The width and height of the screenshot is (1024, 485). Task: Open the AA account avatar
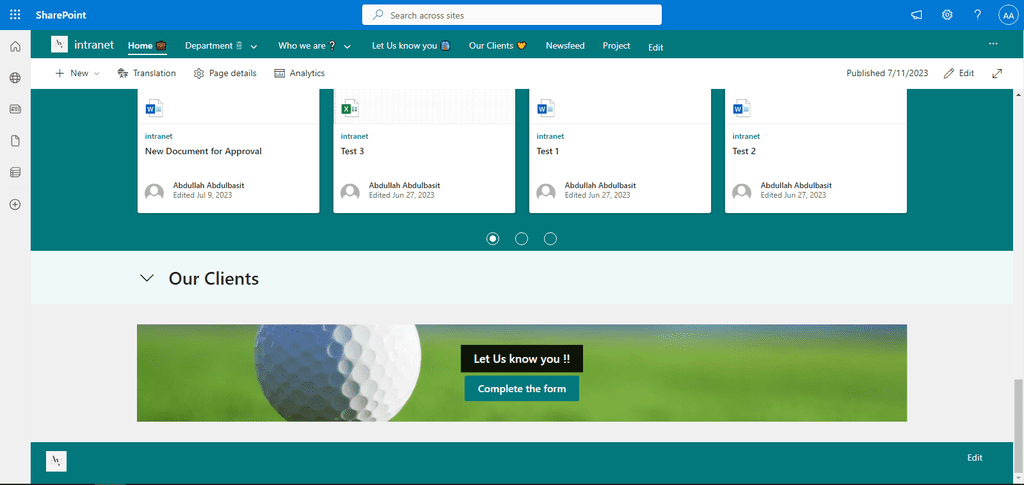1008,15
